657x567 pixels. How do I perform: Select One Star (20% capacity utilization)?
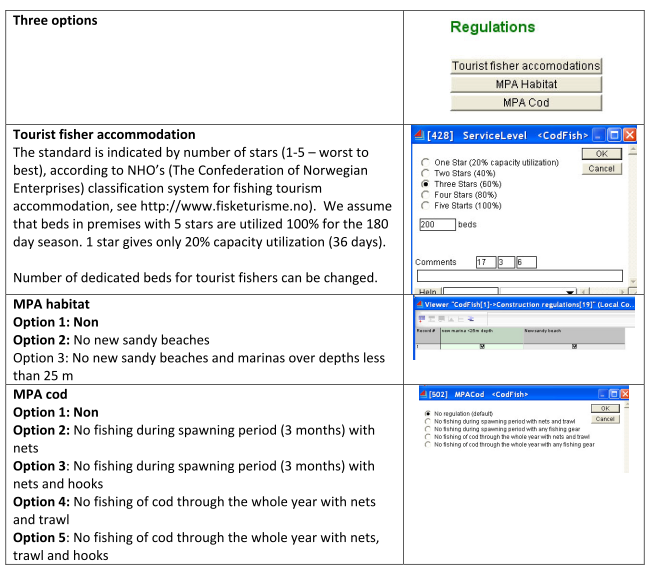click(425, 162)
